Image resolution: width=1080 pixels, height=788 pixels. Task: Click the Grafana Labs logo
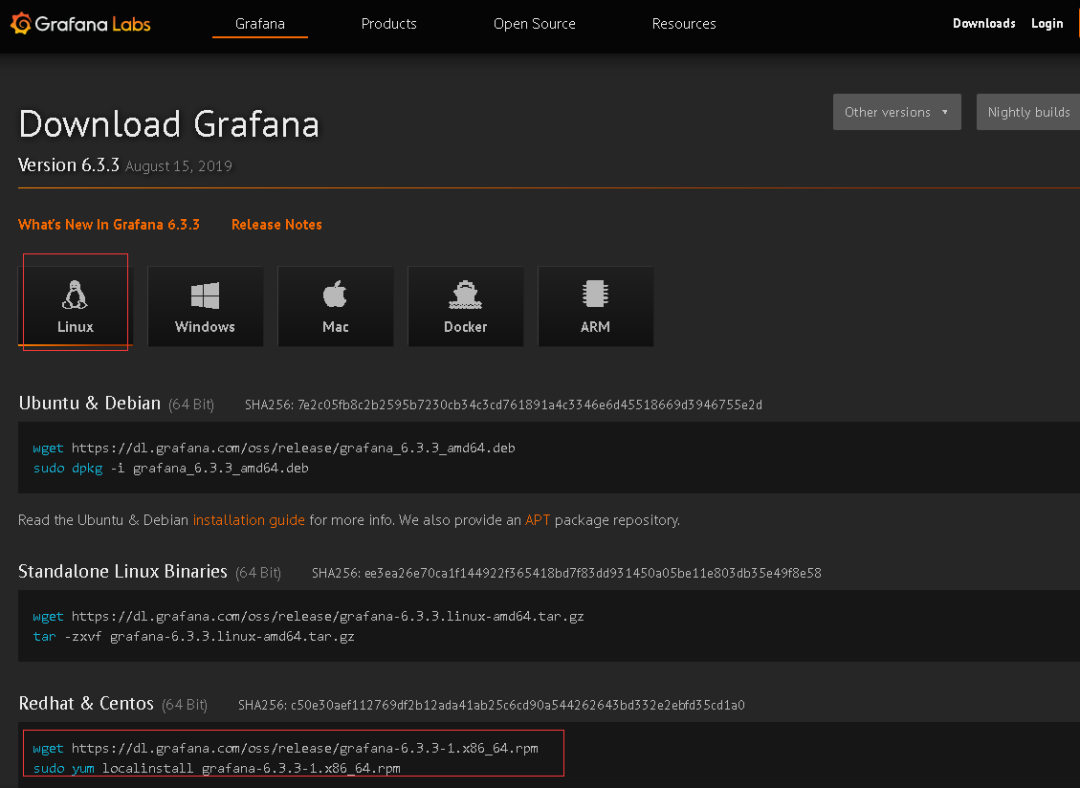click(x=80, y=23)
